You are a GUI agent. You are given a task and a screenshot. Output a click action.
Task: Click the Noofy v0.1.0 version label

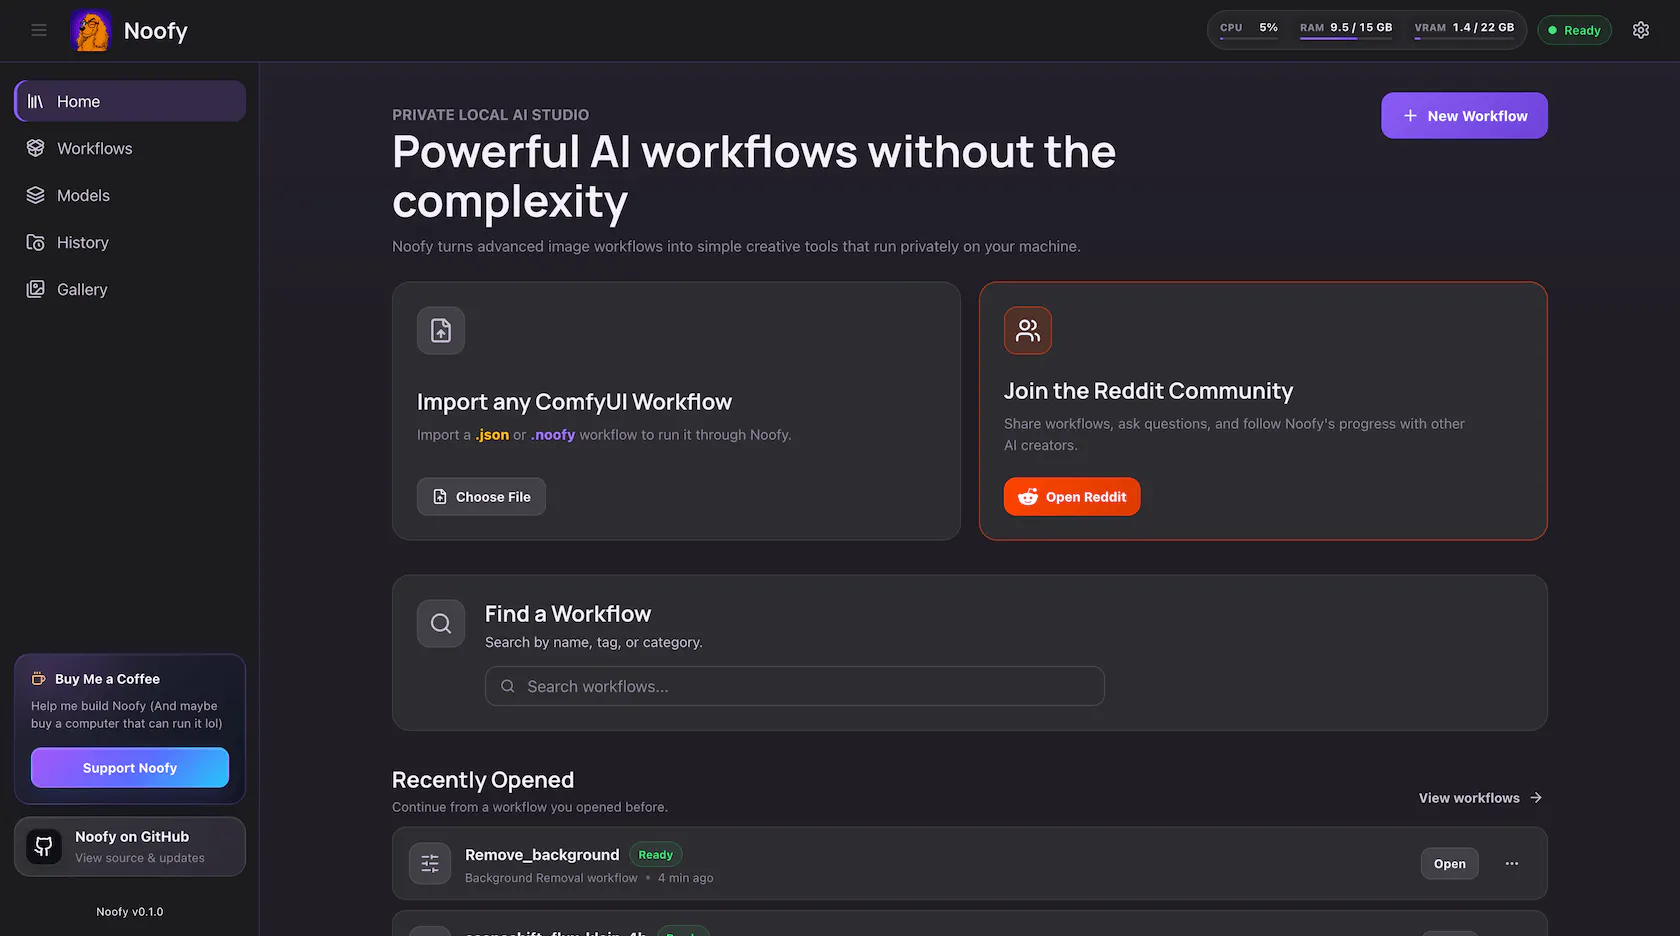point(130,912)
